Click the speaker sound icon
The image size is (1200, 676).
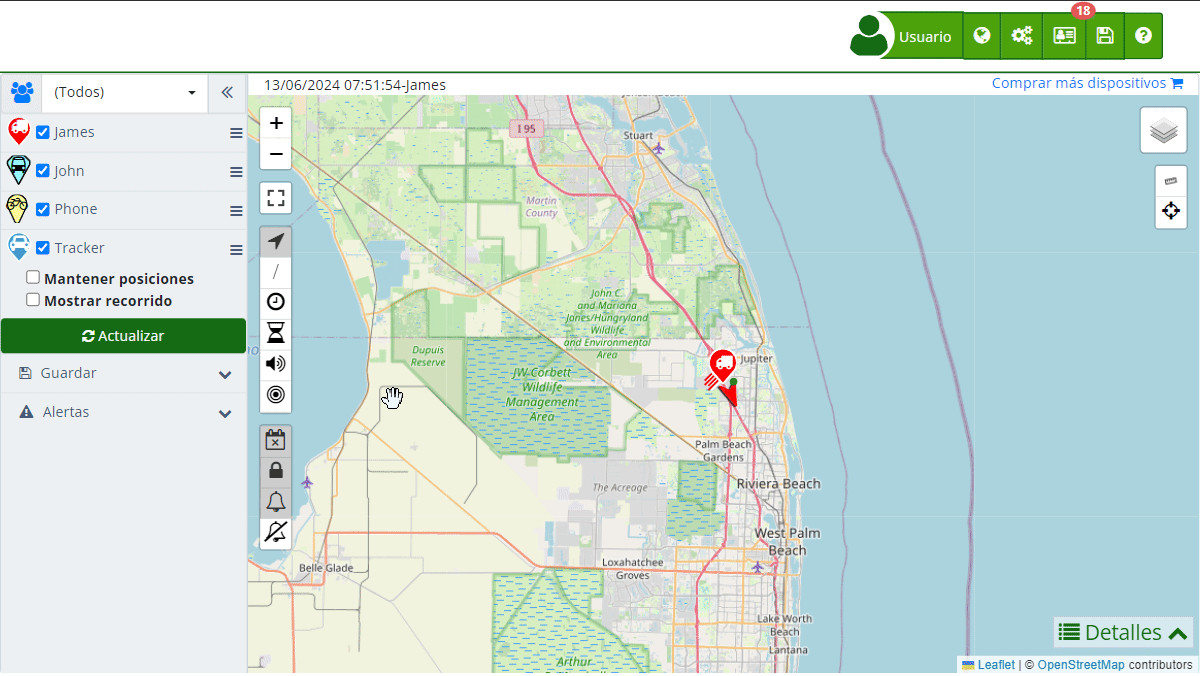276,364
